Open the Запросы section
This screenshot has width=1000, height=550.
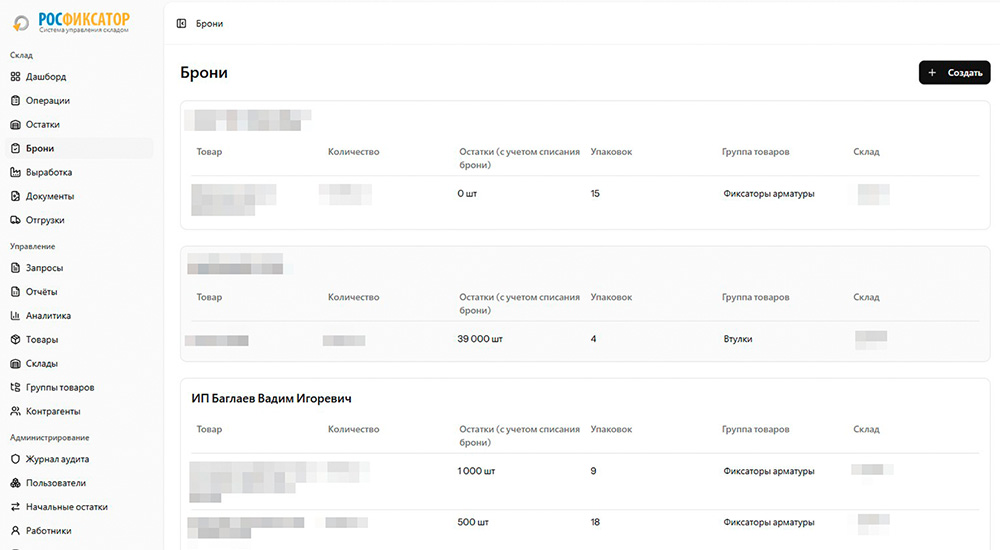(79, 268)
